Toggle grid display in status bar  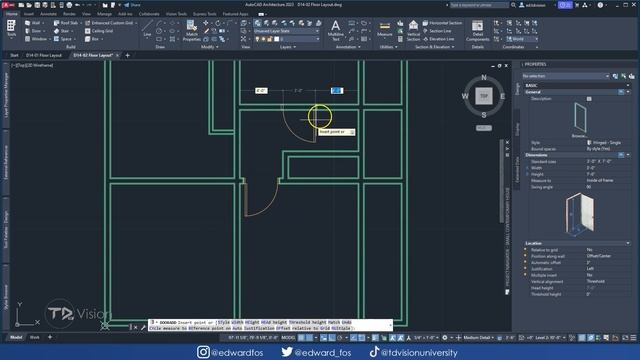coord(301,338)
